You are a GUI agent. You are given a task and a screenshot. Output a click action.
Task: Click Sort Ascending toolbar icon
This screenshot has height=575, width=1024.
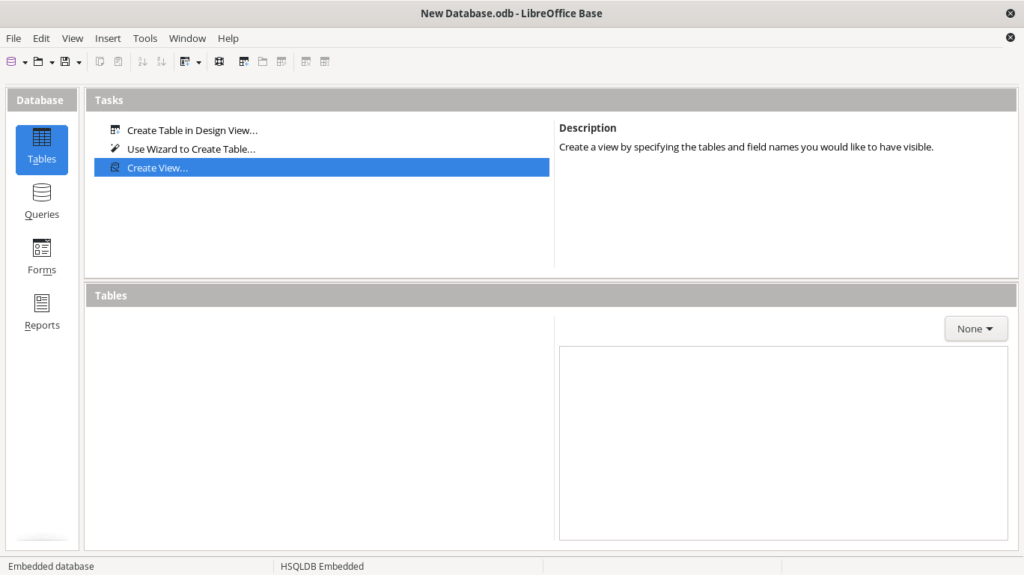tap(142, 62)
